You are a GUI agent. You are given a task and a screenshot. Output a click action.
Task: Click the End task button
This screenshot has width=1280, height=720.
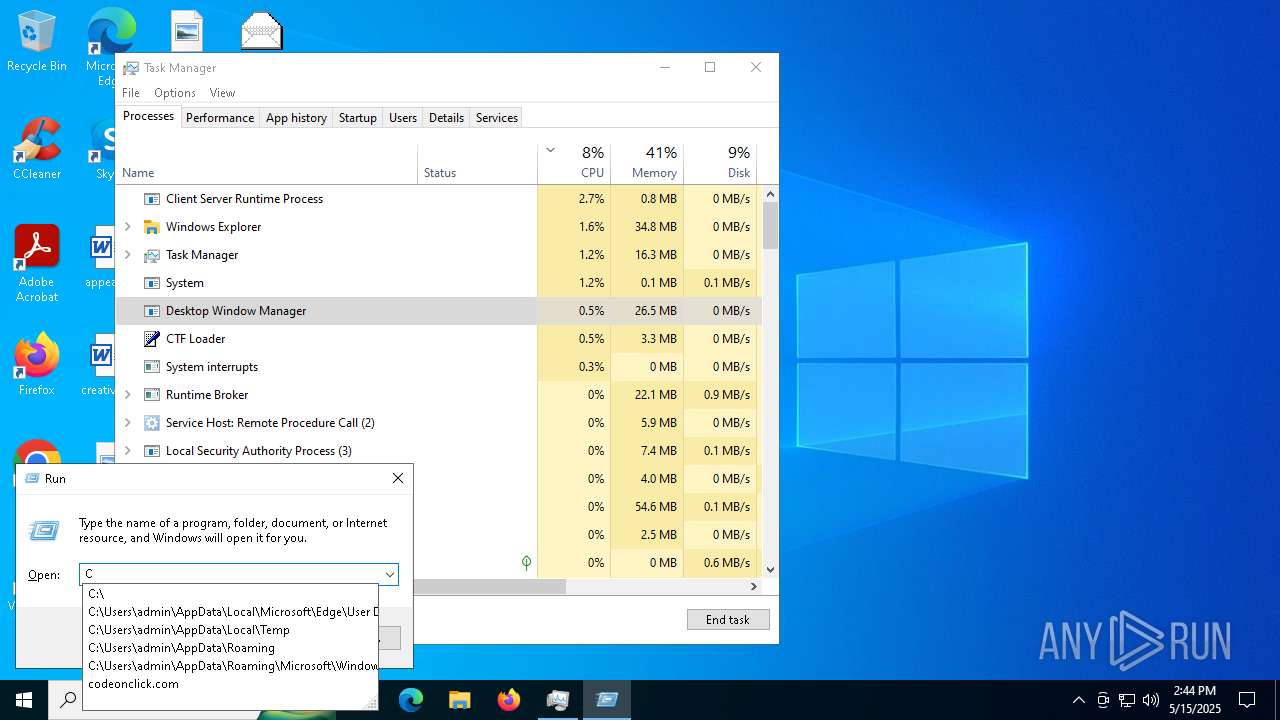728,620
